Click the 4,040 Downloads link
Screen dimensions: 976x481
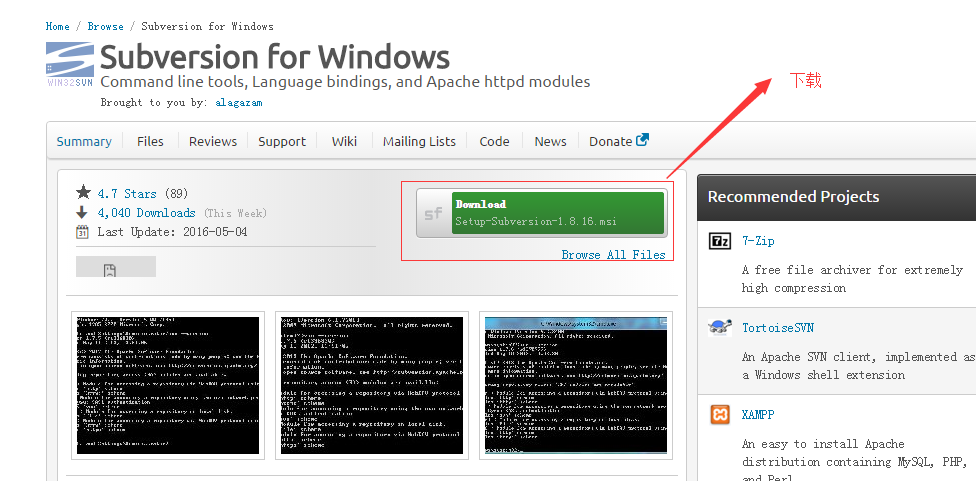(146, 213)
